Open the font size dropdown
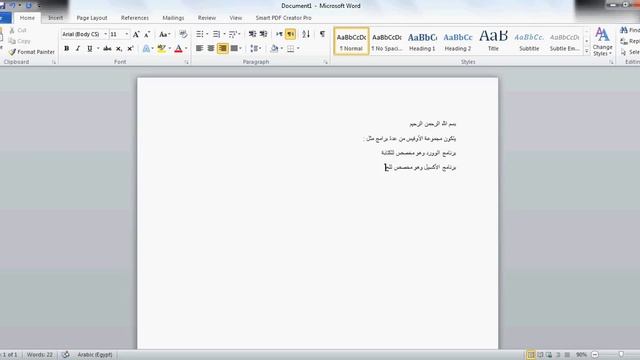The height and width of the screenshot is (360, 640). pos(127,34)
